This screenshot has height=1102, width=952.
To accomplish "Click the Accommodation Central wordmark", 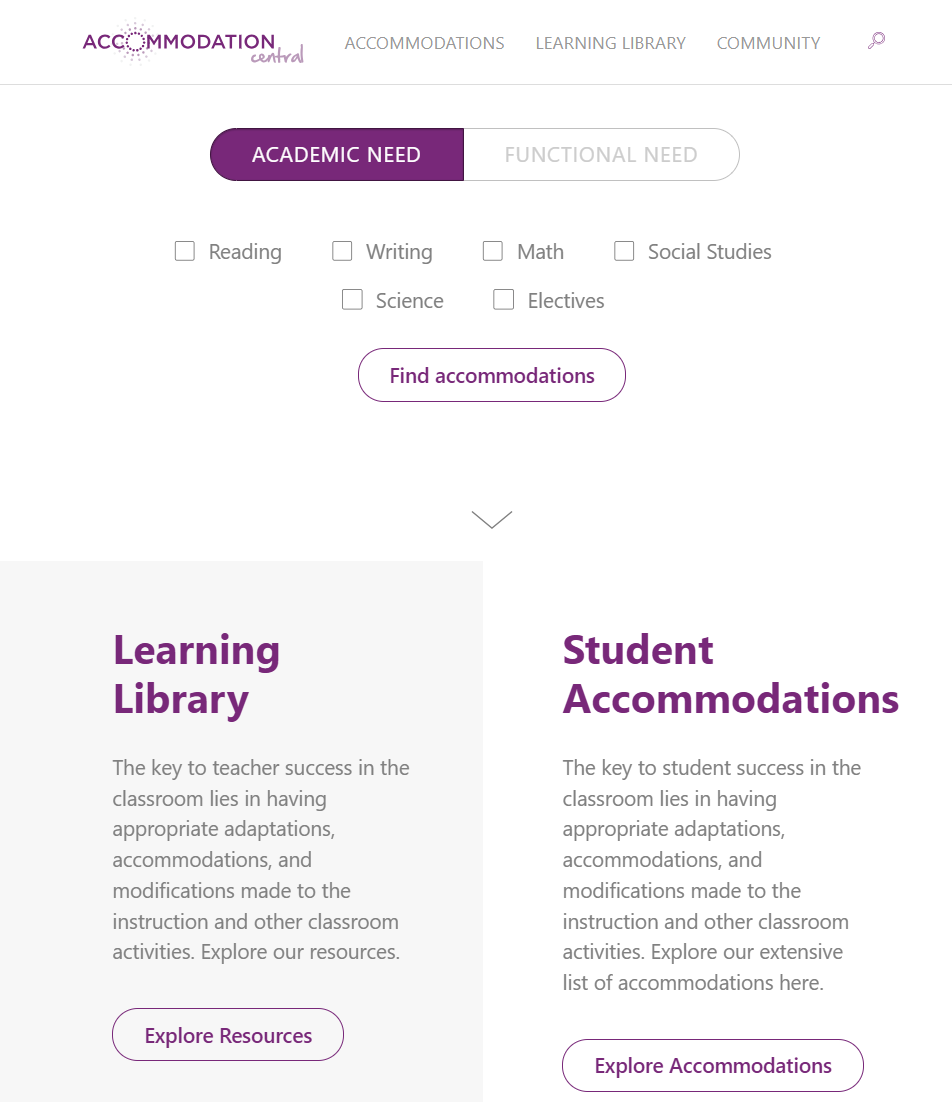I will tap(190, 41).
